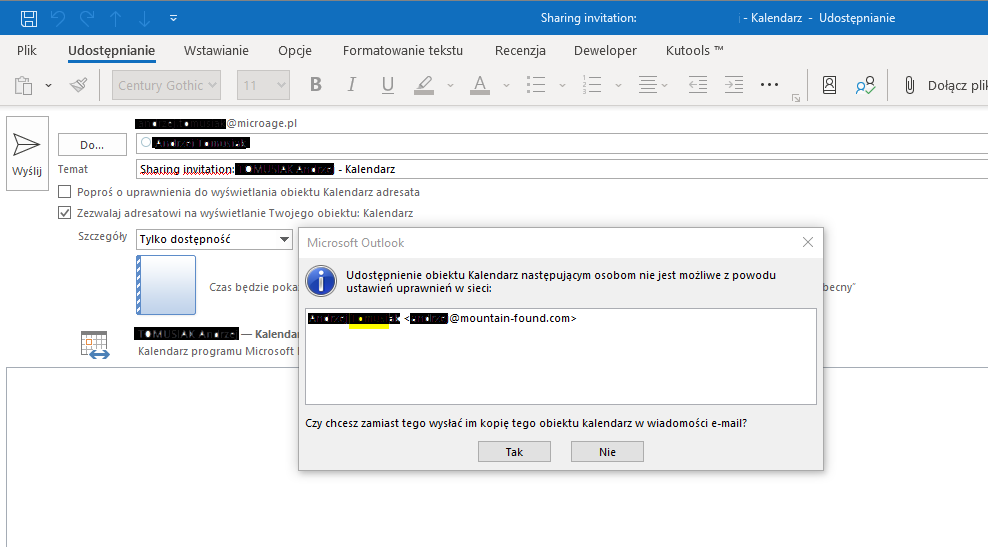Click the Undo arrow icon

pos(58,18)
